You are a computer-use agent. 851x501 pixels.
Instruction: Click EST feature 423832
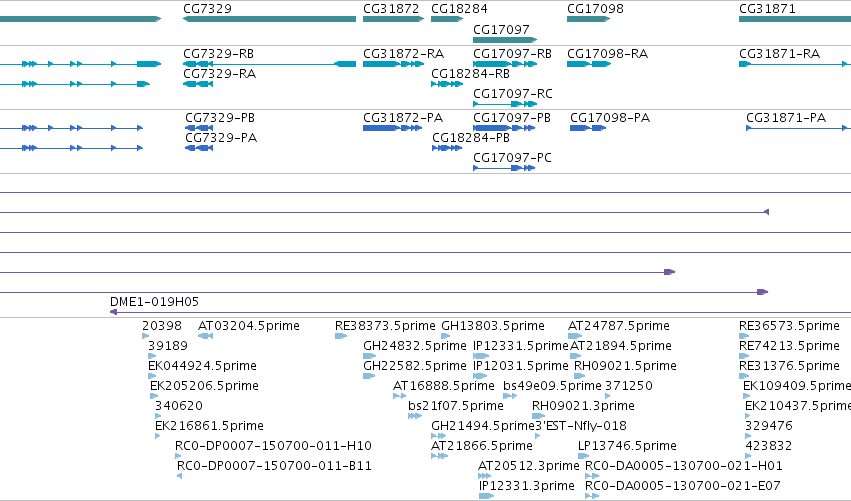coord(748,456)
